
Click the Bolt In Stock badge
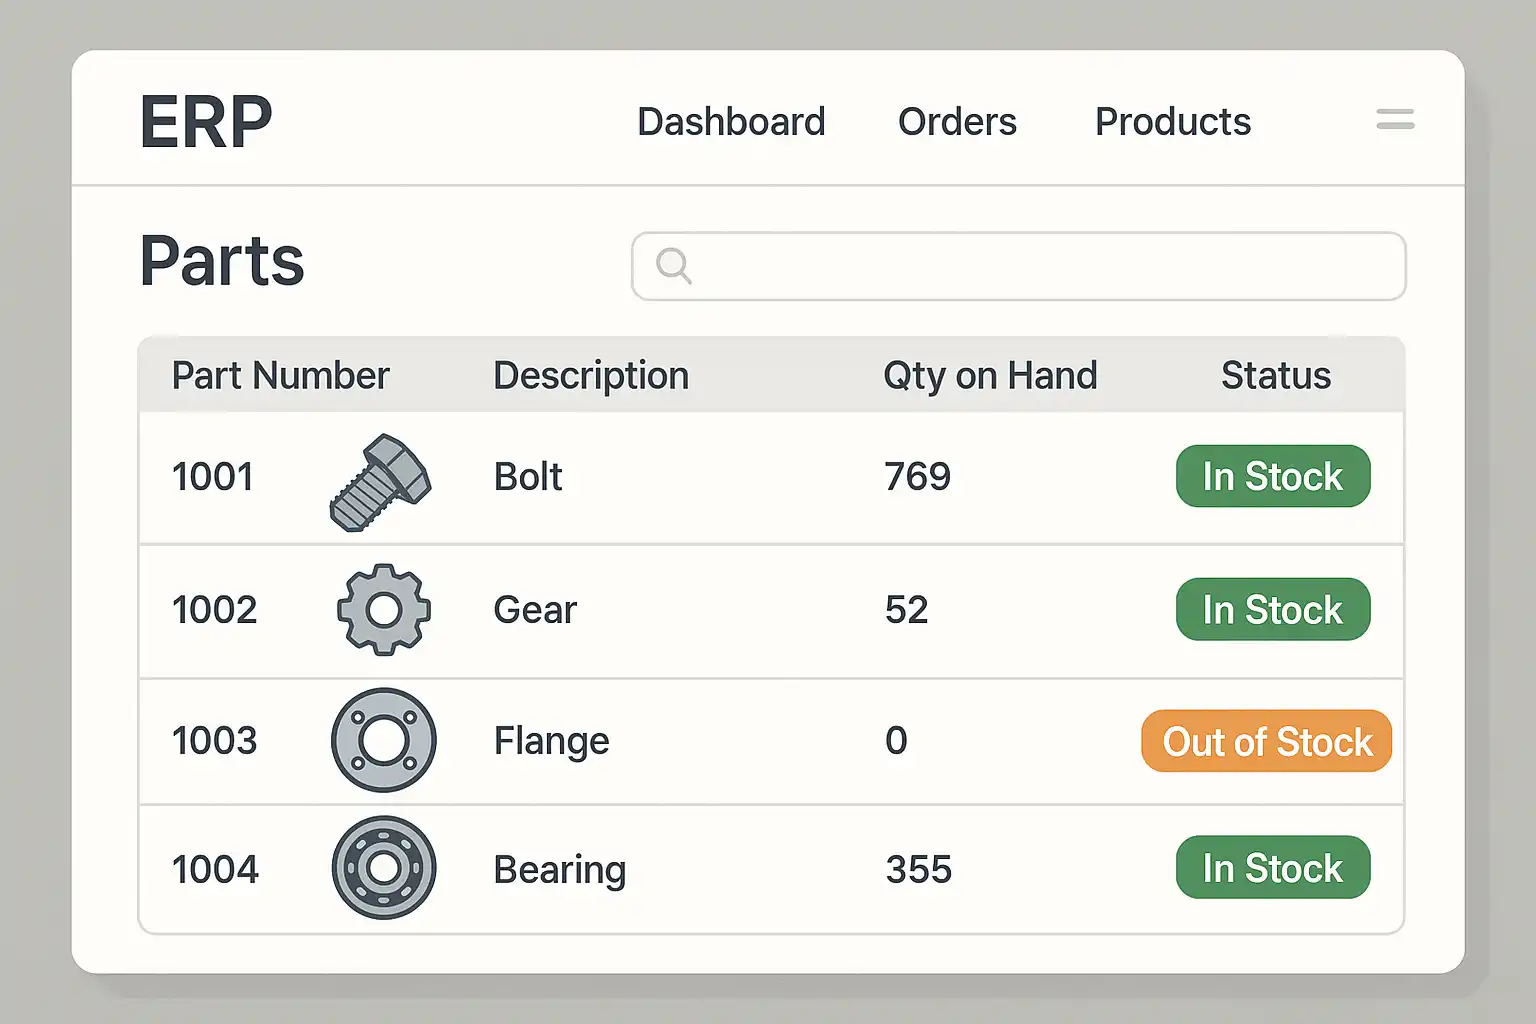pyautogui.click(x=1273, y=477)
